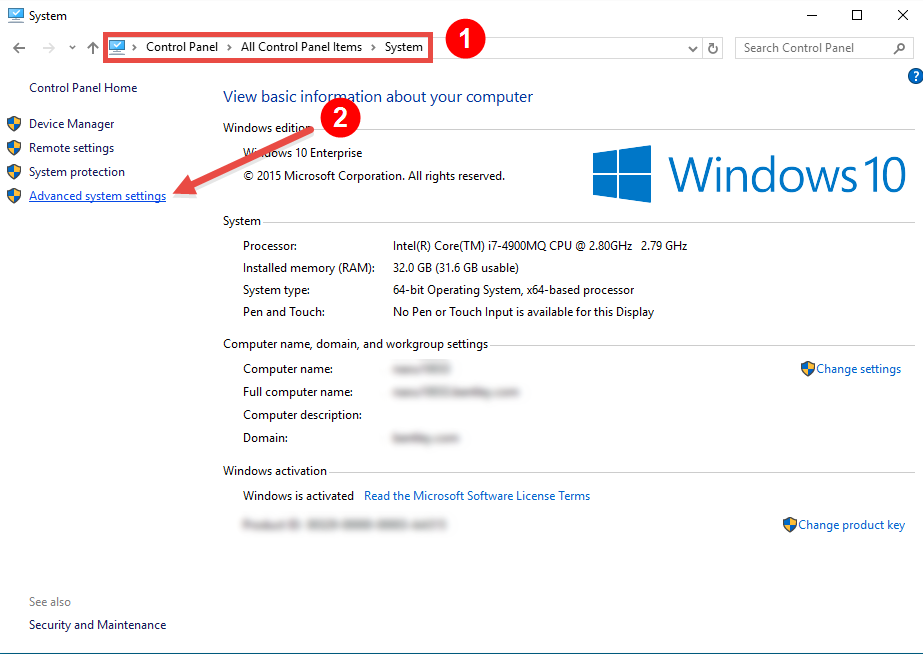The width and height of the screenshot is (923, 654).
Task: Expand chevron before Control Panel breadcrumb
Action: pyautogui.click(x=134, y=48)
